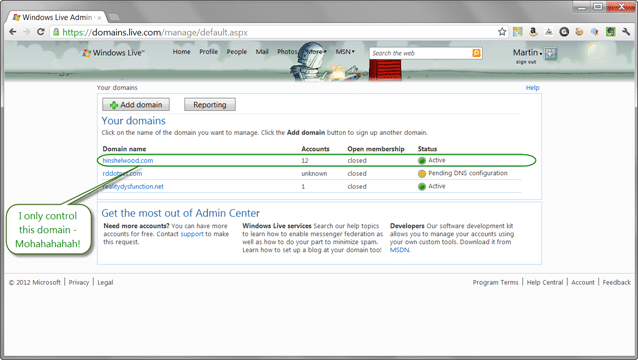Click the Accounts column header
This screenshot has height=360, width=638.
(315, 149)
